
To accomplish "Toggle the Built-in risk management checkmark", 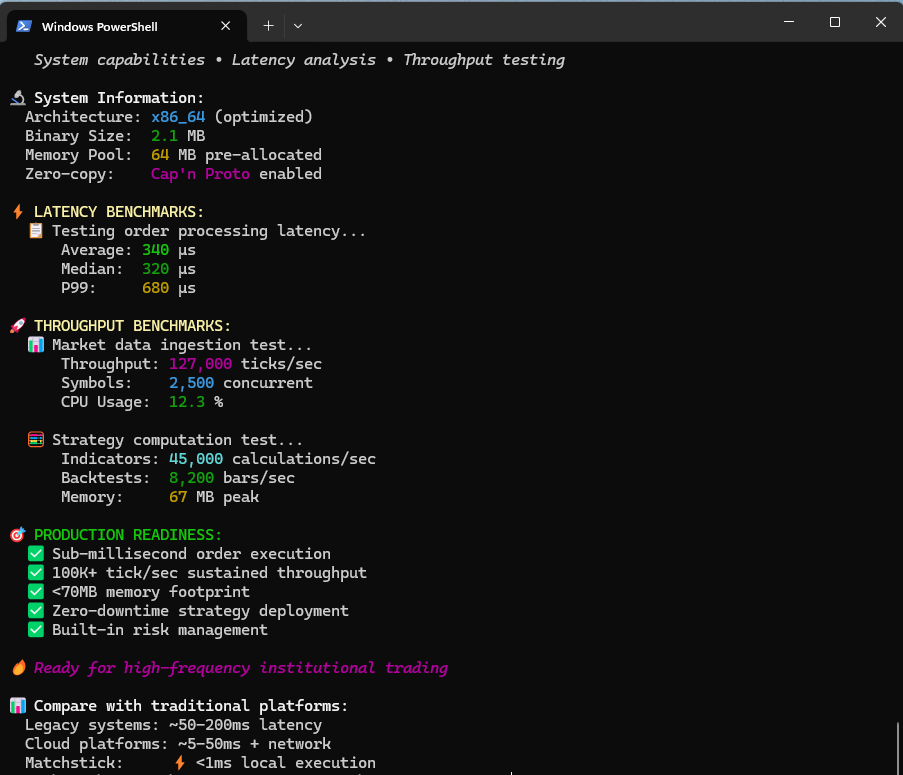I will tap(36, 629).
